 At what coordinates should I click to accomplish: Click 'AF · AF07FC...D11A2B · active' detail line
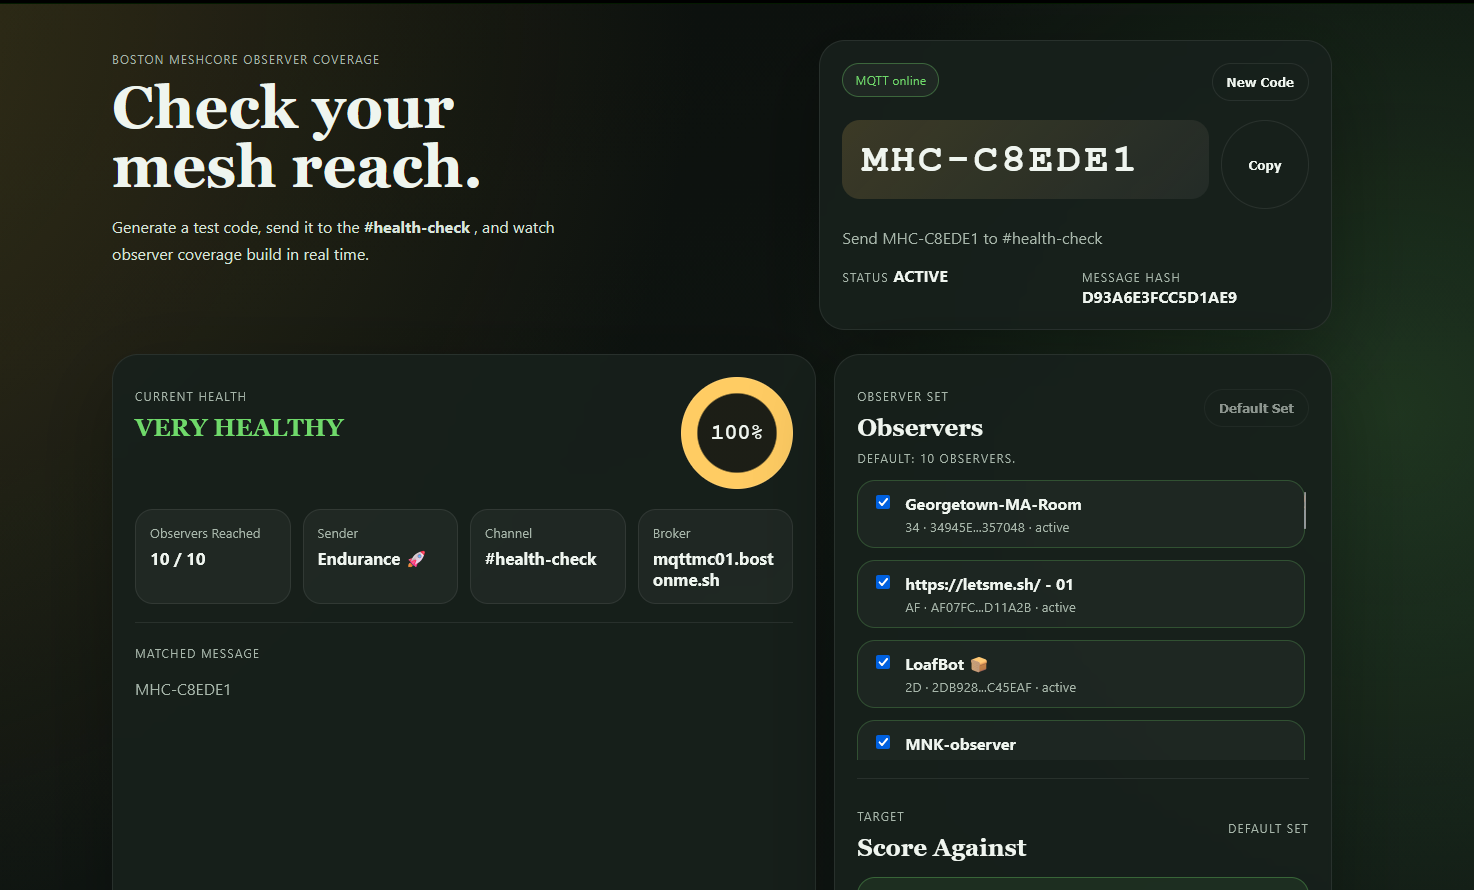click(990, 608)
